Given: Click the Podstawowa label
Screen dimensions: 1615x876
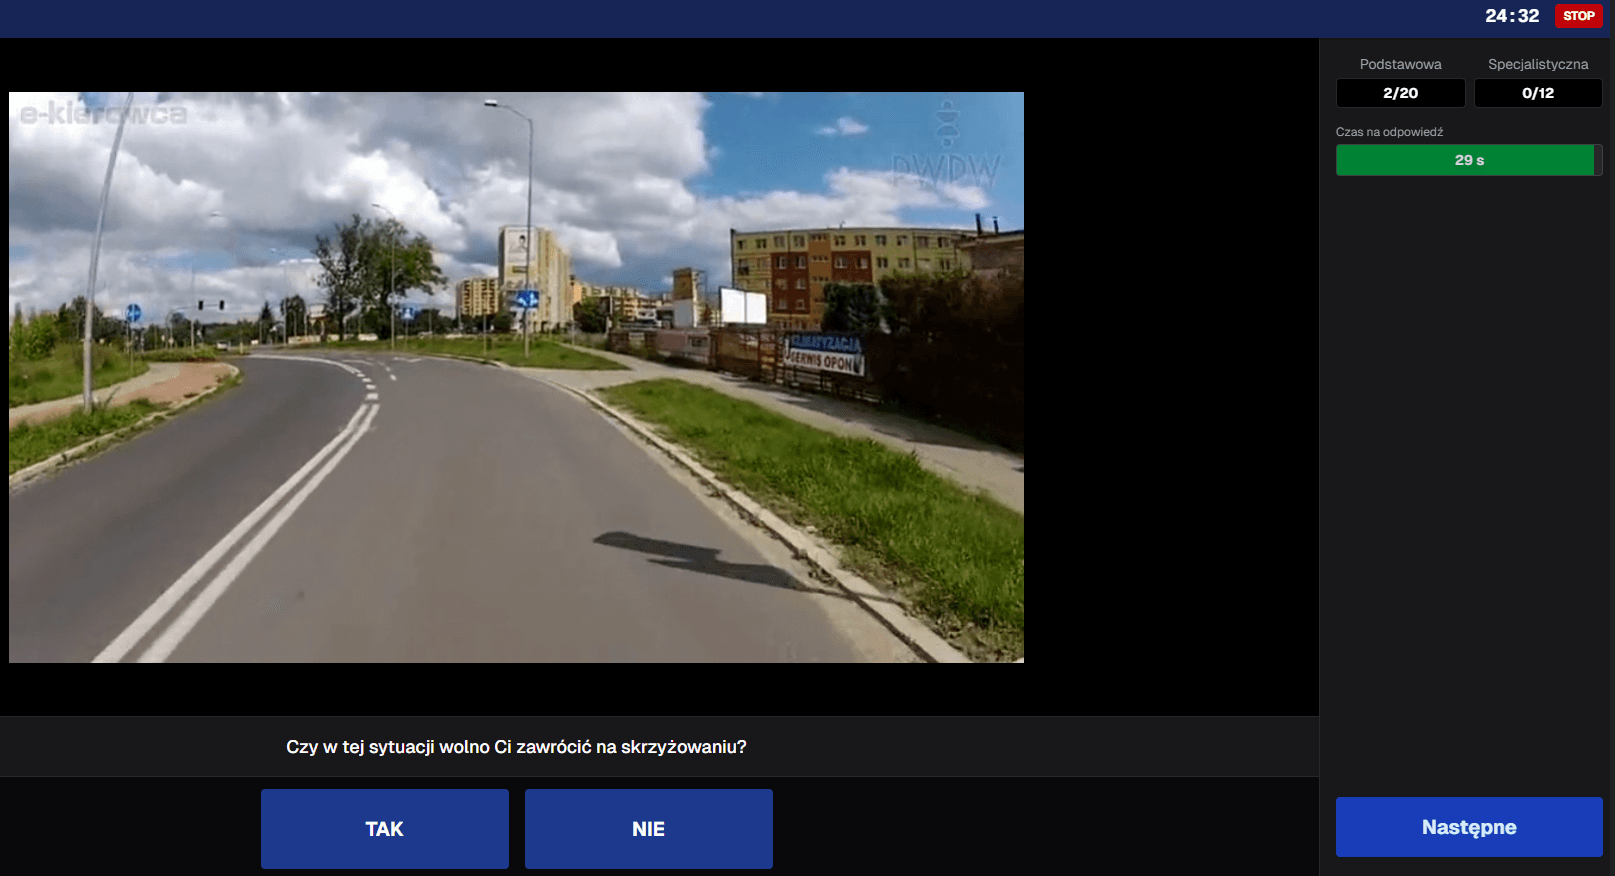Looking at the screenshot, I should (1400, 64).
